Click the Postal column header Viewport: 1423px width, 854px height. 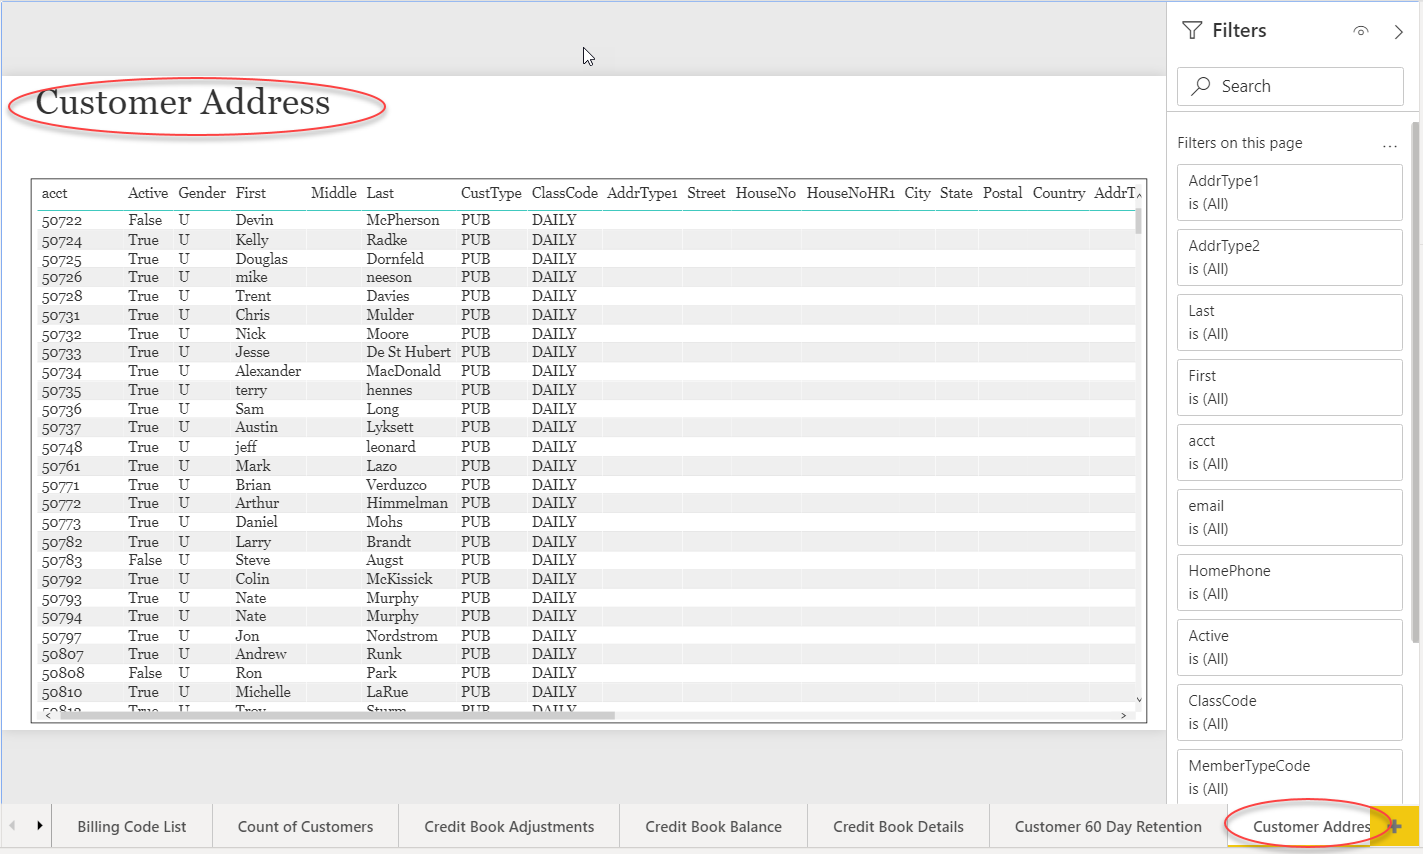(1003, 193)
